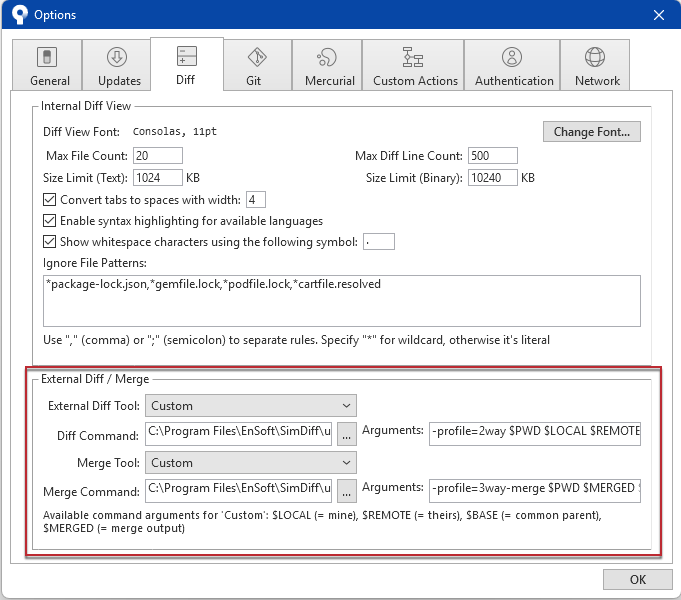The image size is (681, 600).
Task: Confirm with the OK button
Action: [638, 580]
